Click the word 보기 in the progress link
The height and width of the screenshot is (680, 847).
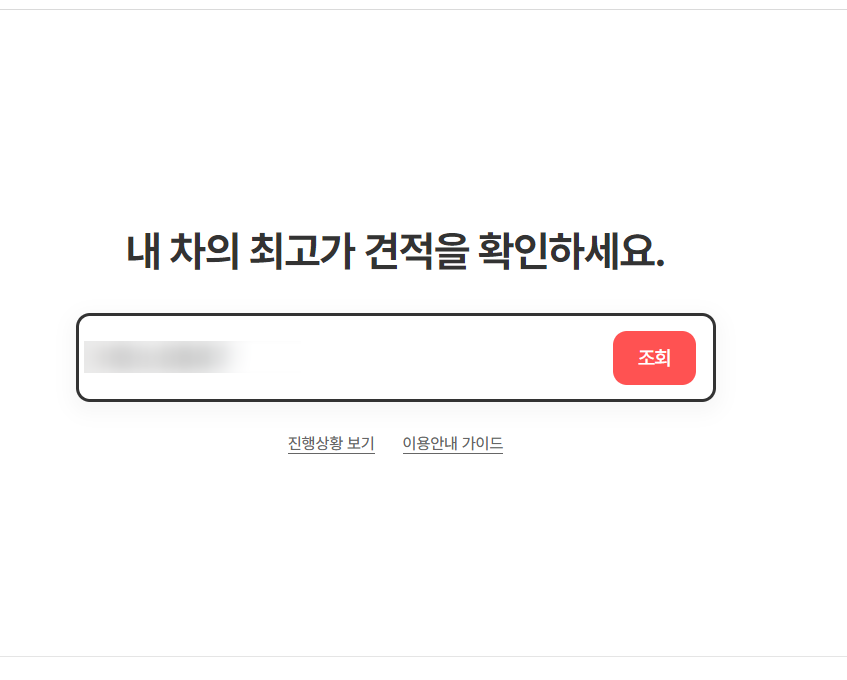pyautogui.click(x=361, y=443)
